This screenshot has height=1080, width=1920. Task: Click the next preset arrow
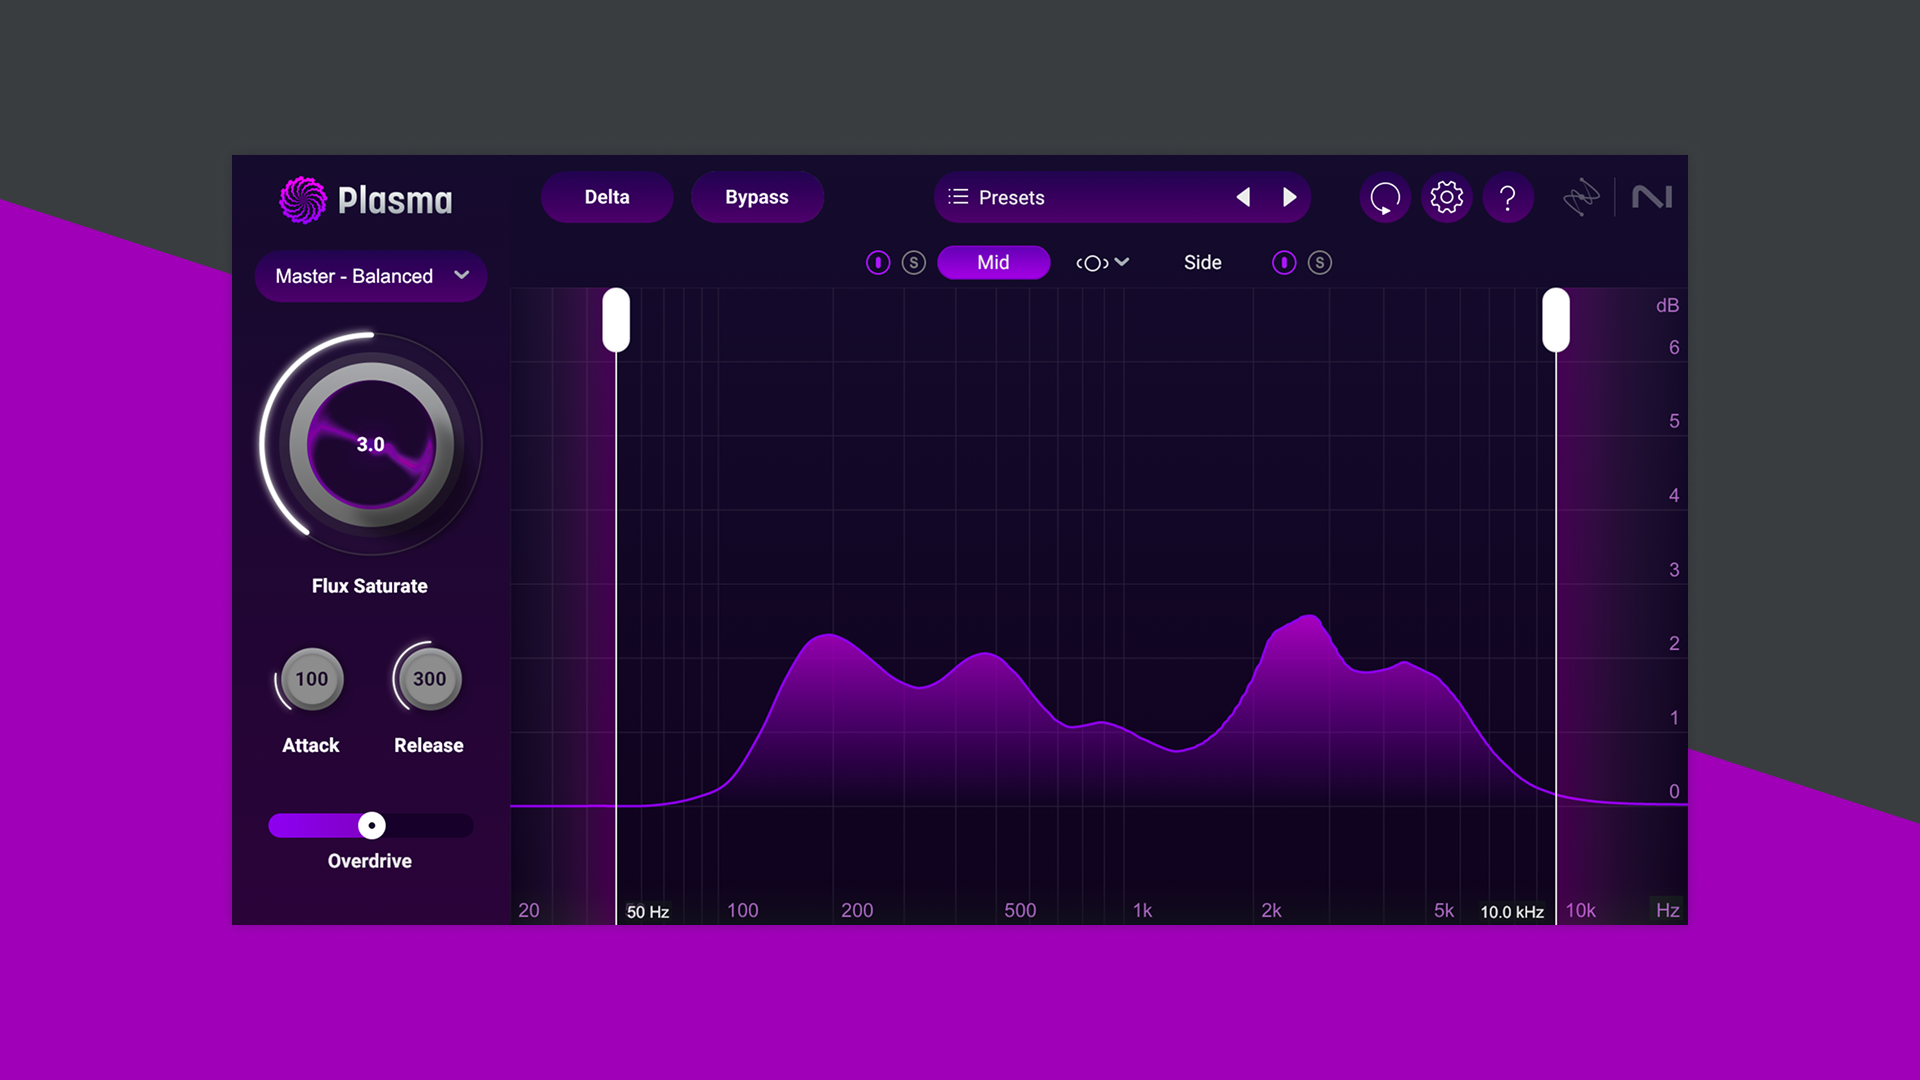pyautogui.click(x=1290, y=197)
